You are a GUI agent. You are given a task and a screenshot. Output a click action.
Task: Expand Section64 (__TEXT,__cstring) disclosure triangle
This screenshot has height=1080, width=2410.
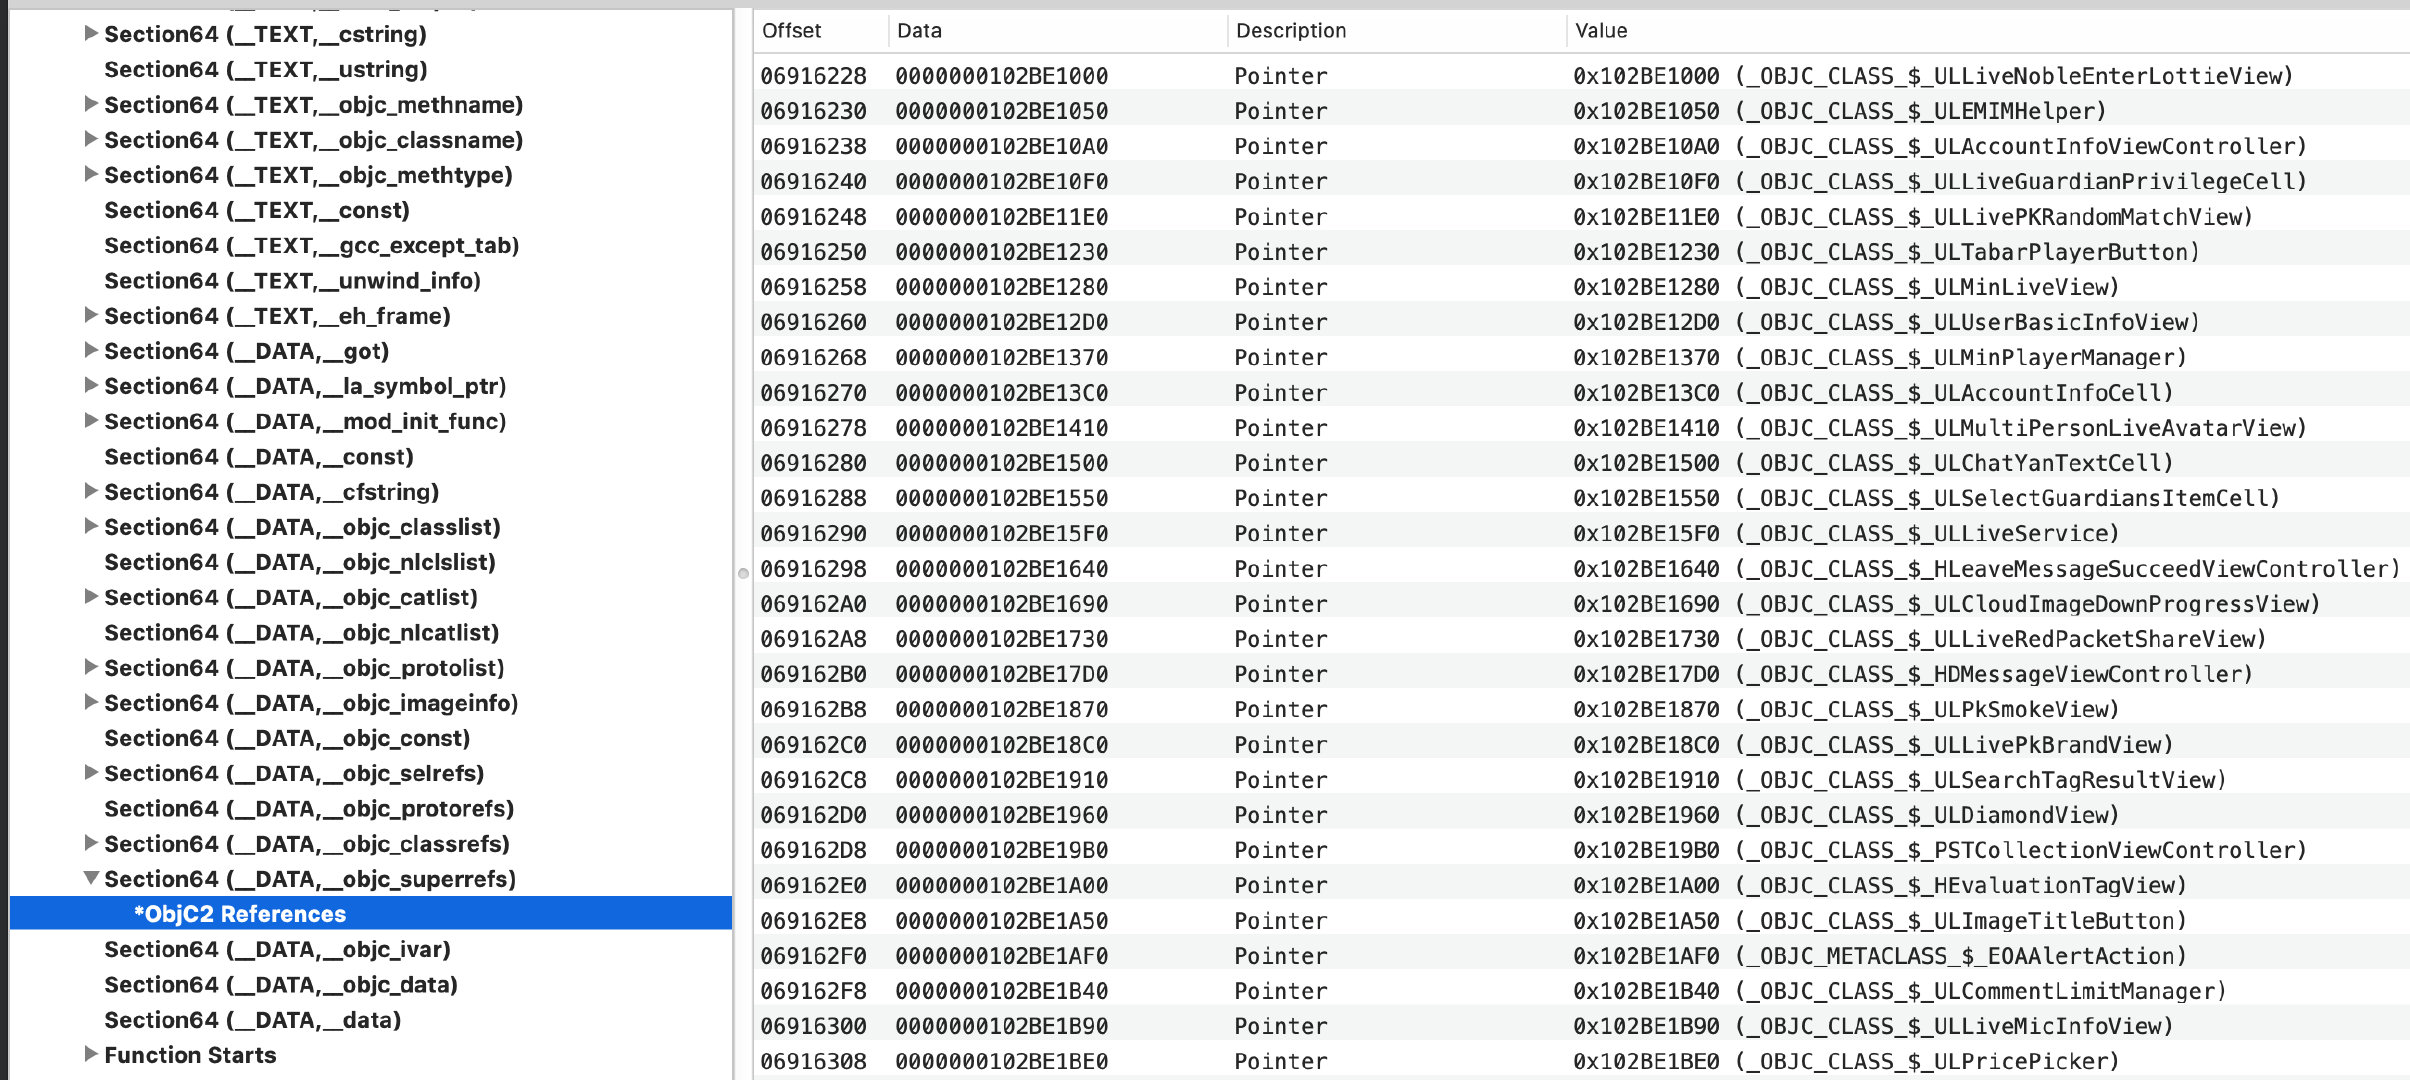click(x=90, y=33)
